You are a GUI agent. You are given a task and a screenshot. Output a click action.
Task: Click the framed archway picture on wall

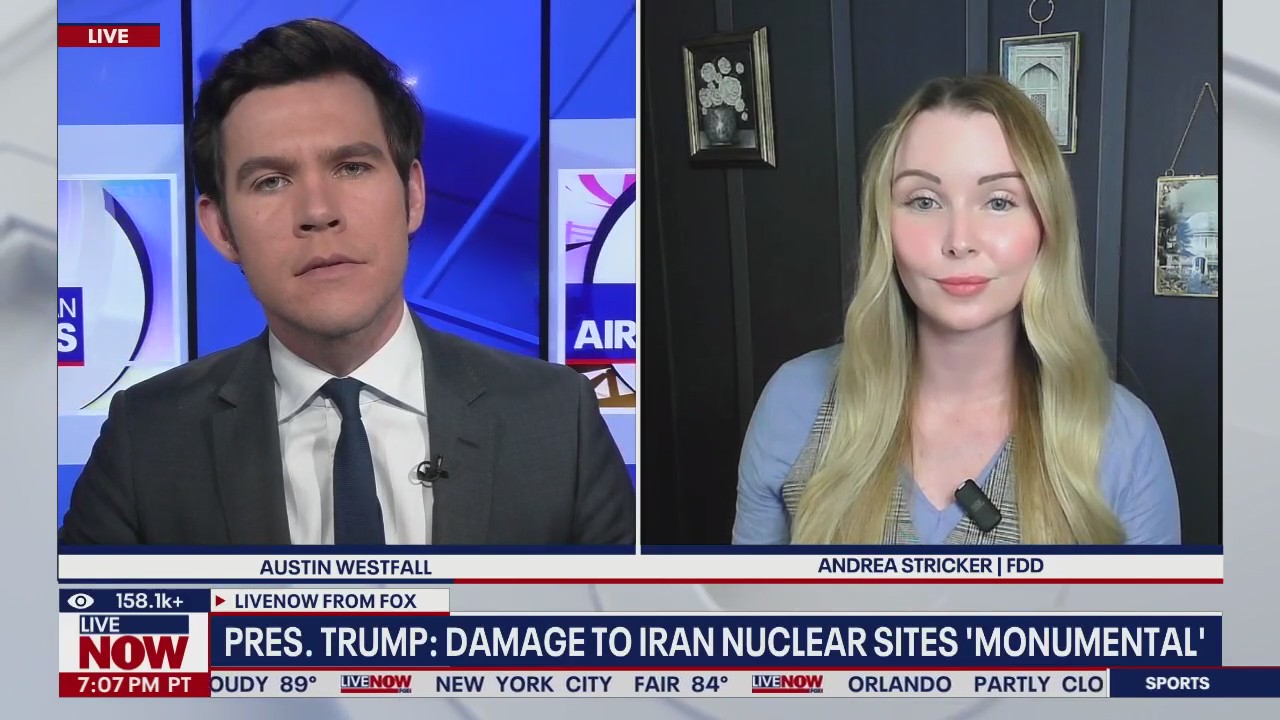pyautogui.click(x=1040, y=92)
